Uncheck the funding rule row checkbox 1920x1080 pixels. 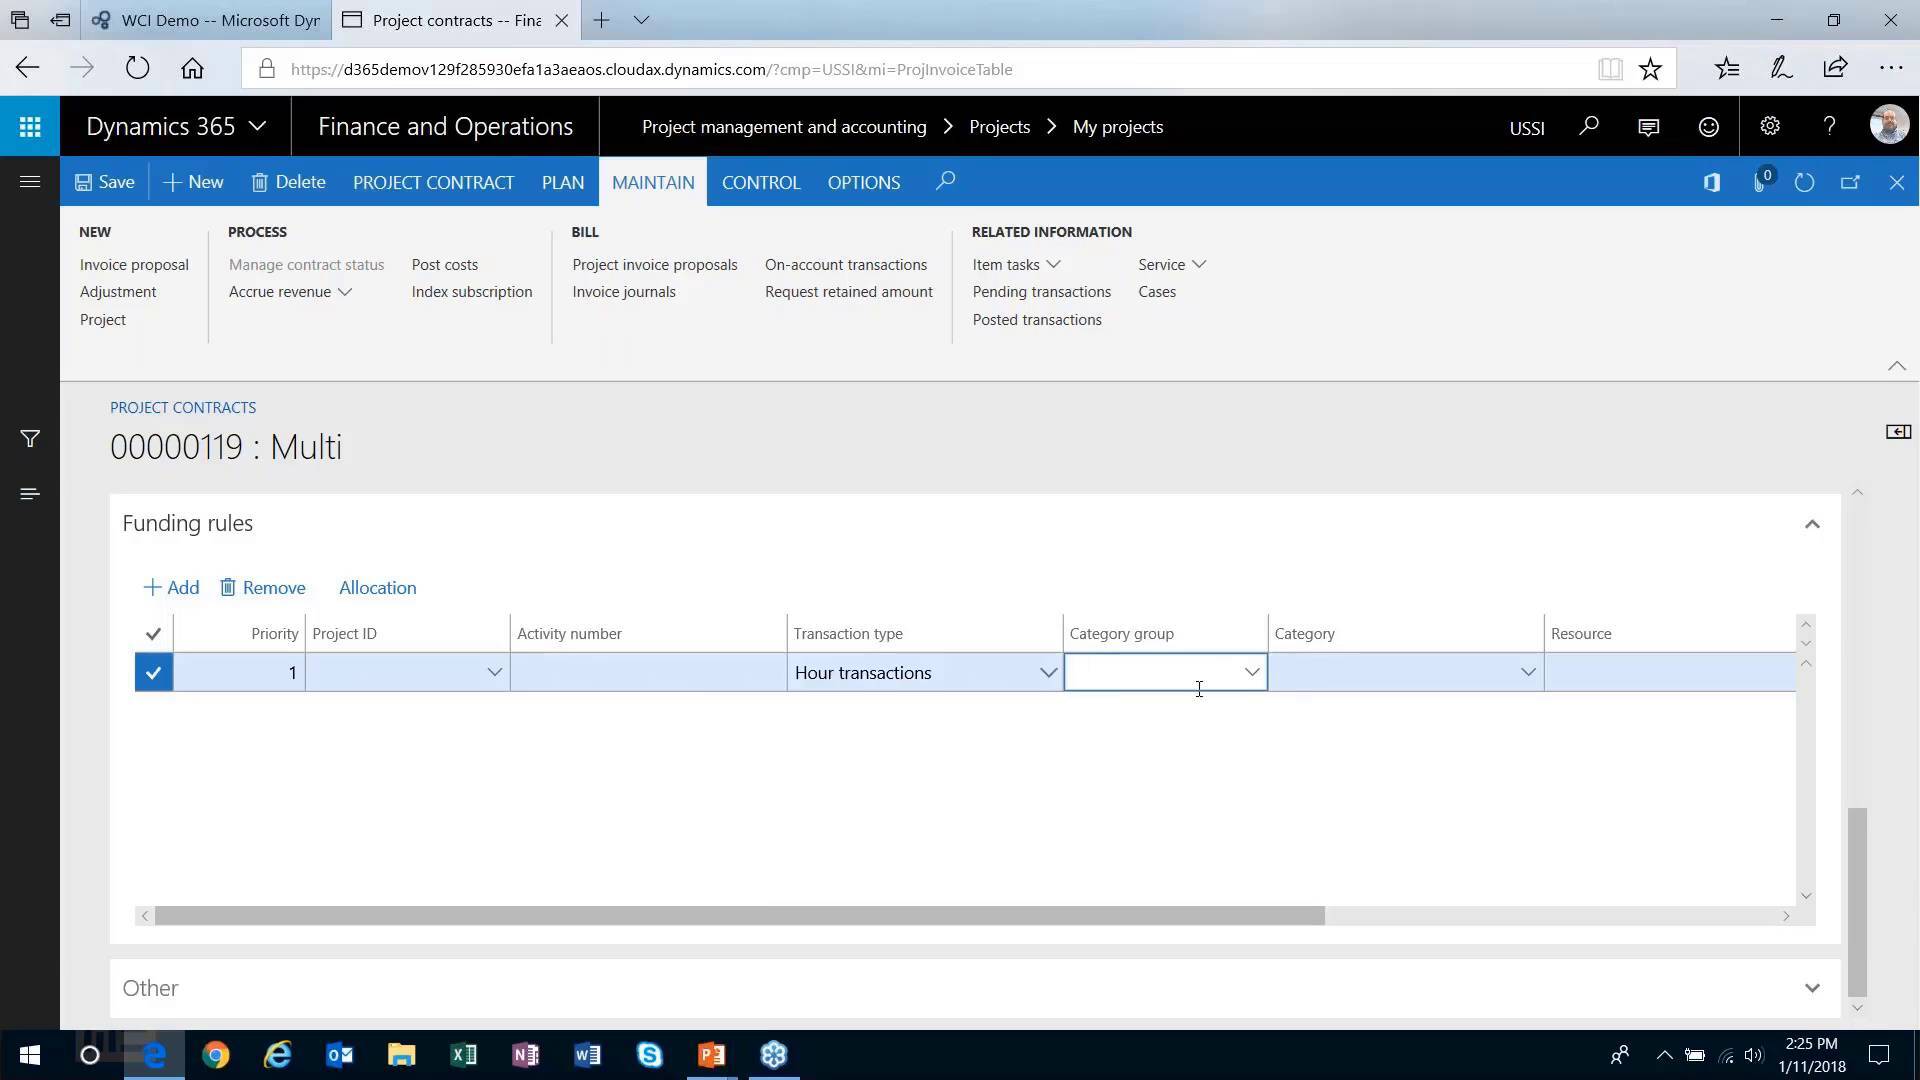[153, 672]
